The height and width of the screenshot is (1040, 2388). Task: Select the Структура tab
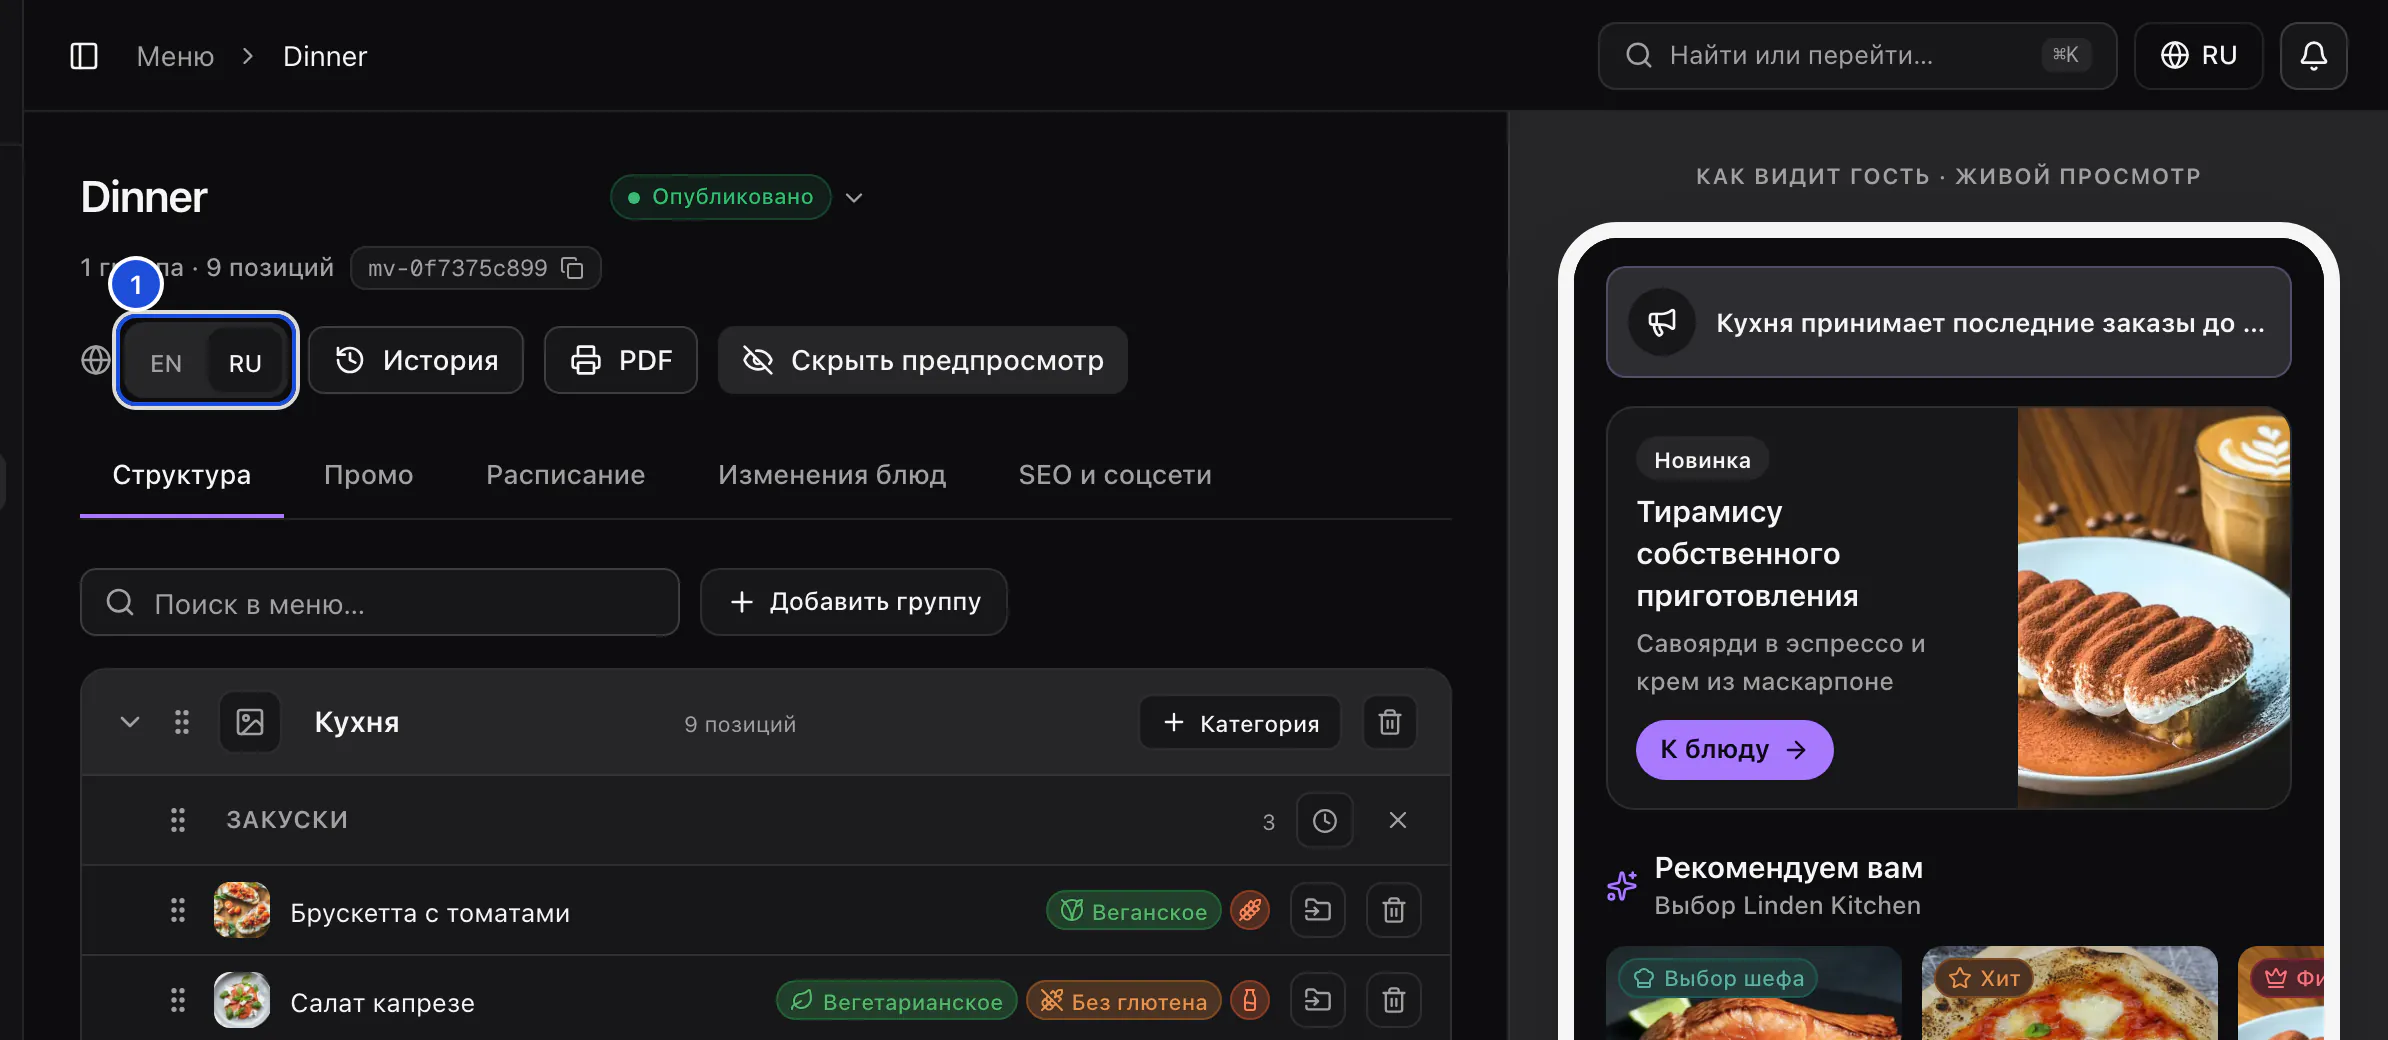pos(182,475)
